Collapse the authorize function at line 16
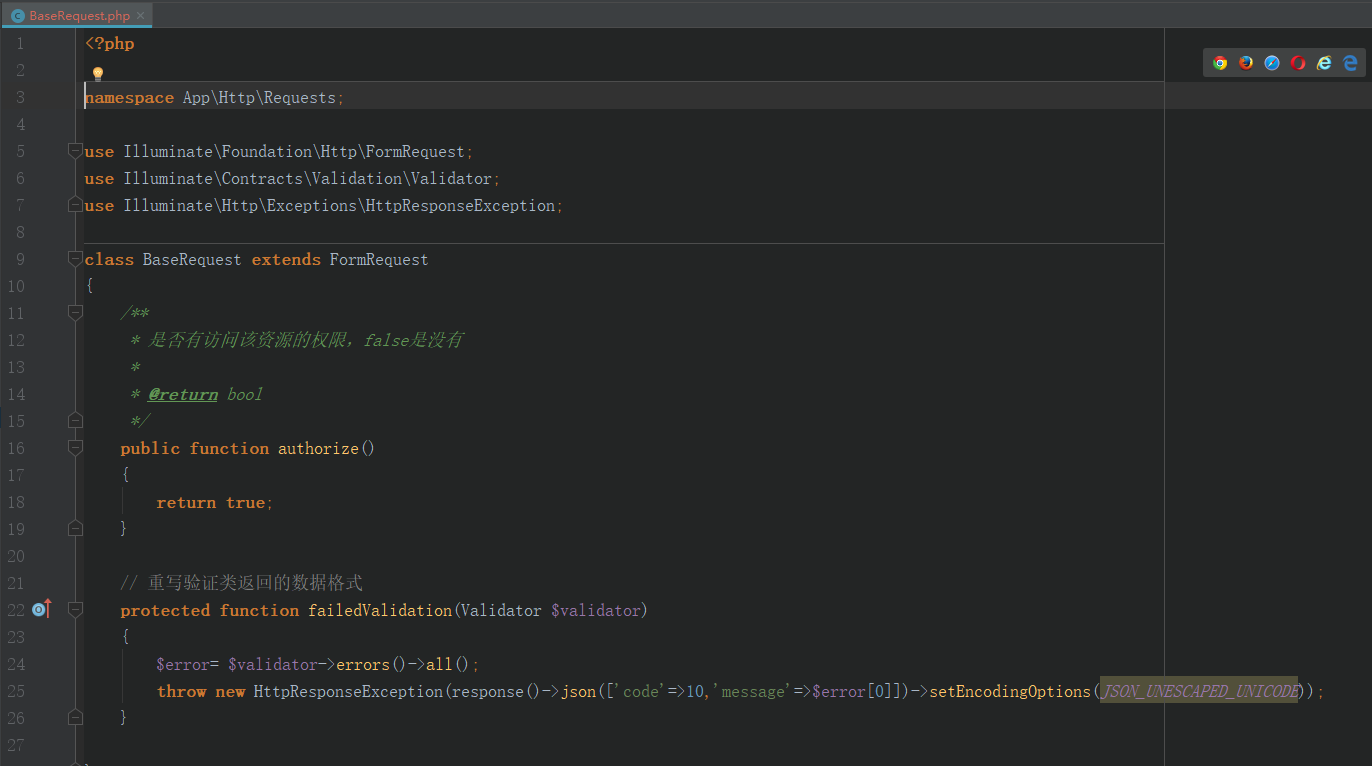Image resolution: width=1372 pixels, height=766 pixels. 75,448
